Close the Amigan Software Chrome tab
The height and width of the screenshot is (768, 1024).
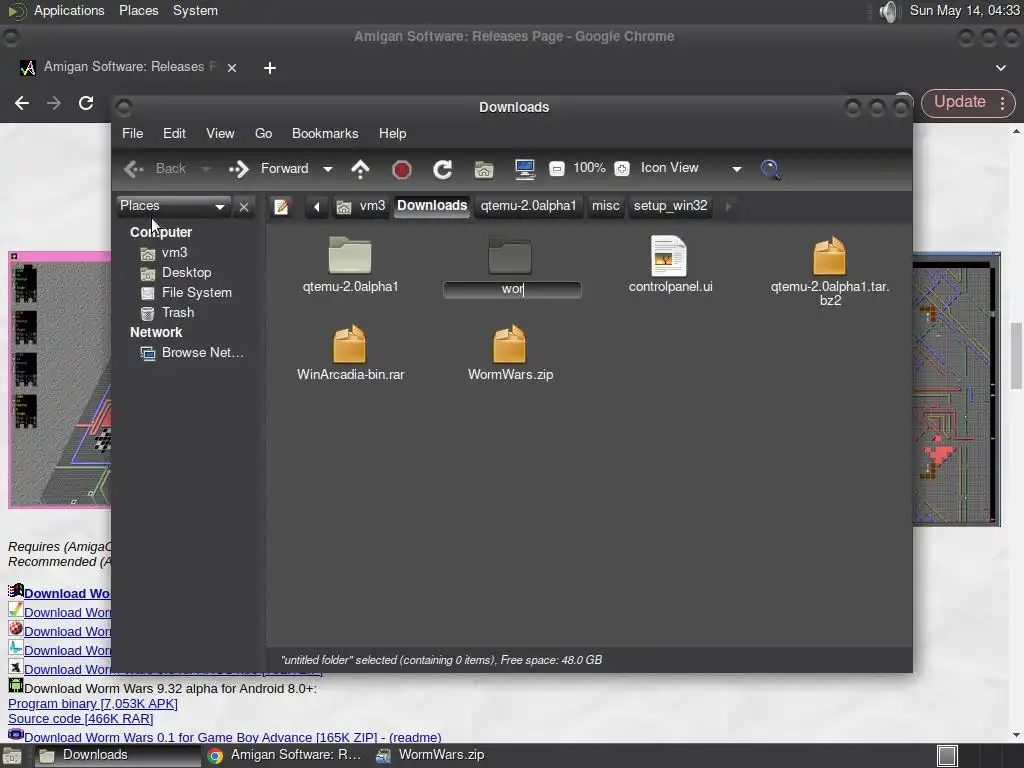click(x=232, y=67)
